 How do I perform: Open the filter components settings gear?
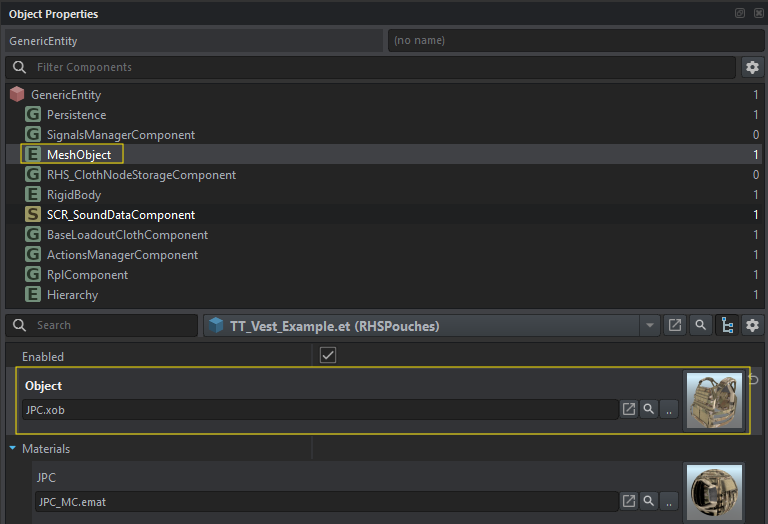pos(752,68)
